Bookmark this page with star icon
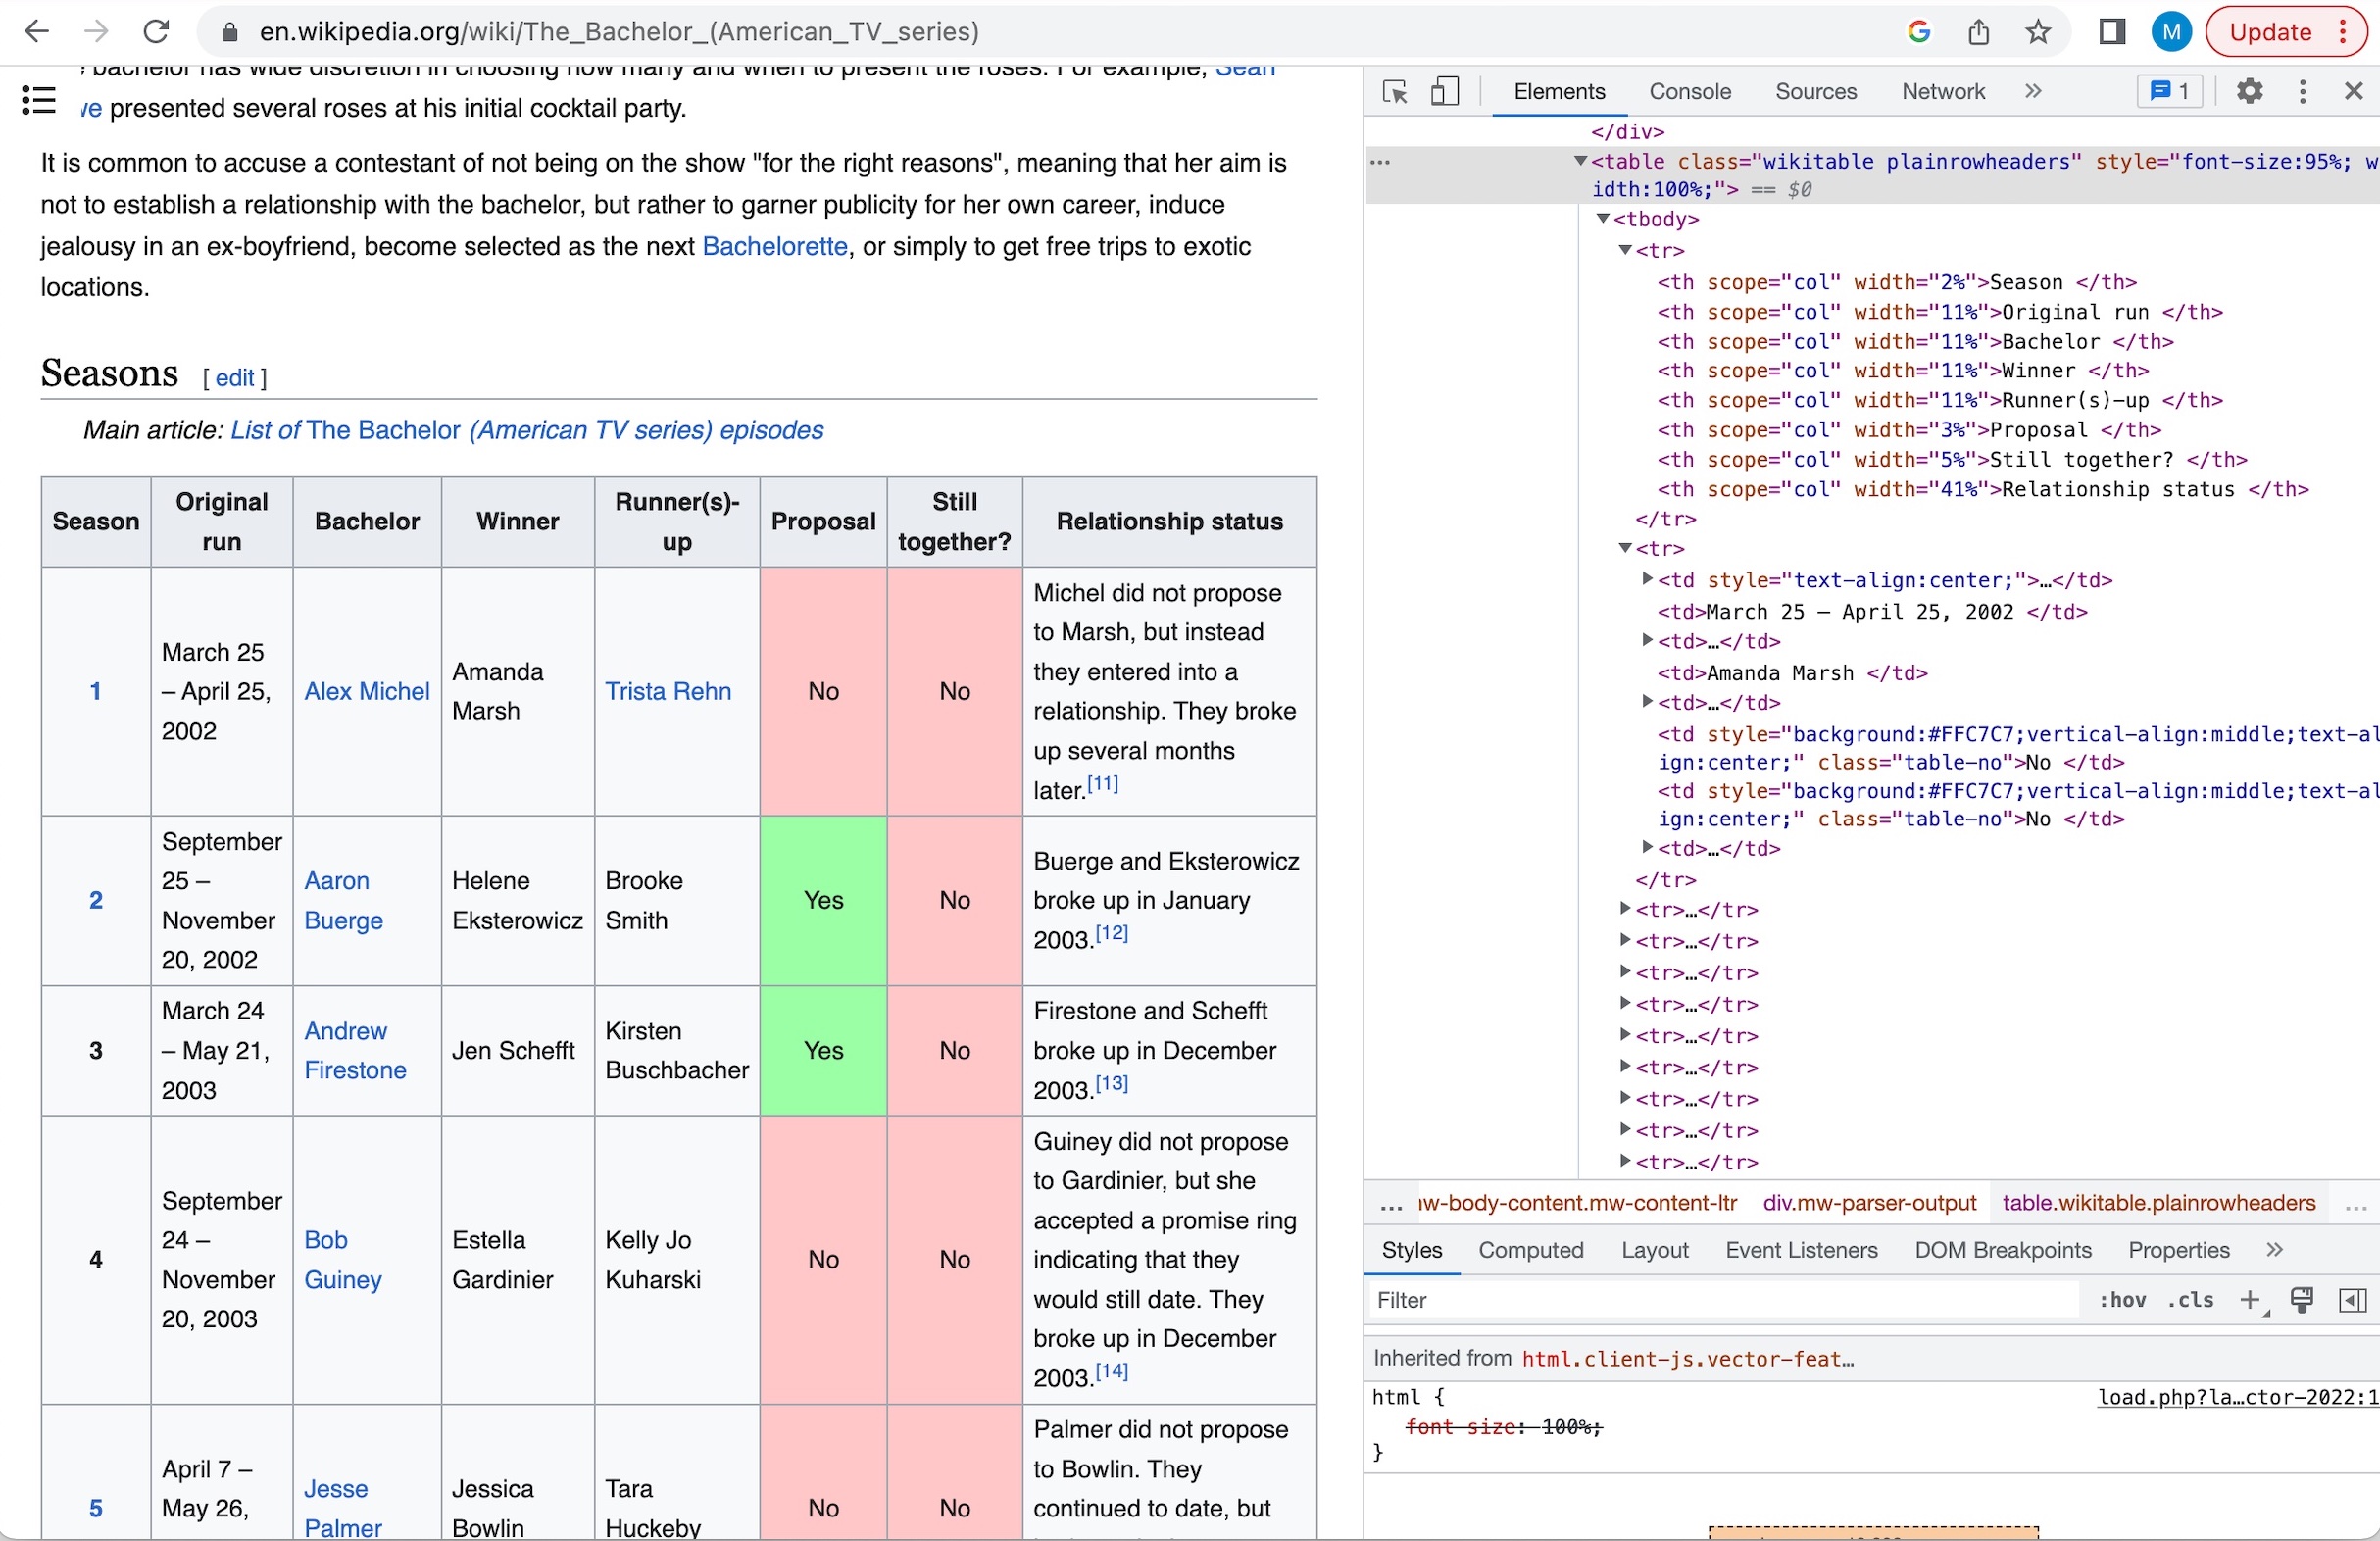This screenshot has height=1541, width=2380. [2038, 32]
